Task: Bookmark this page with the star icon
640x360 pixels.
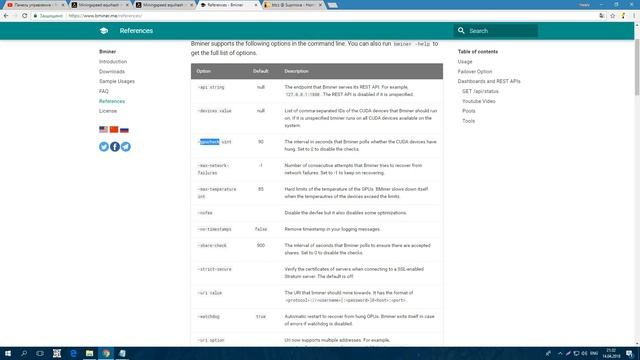Action: (x=613, y=16)
